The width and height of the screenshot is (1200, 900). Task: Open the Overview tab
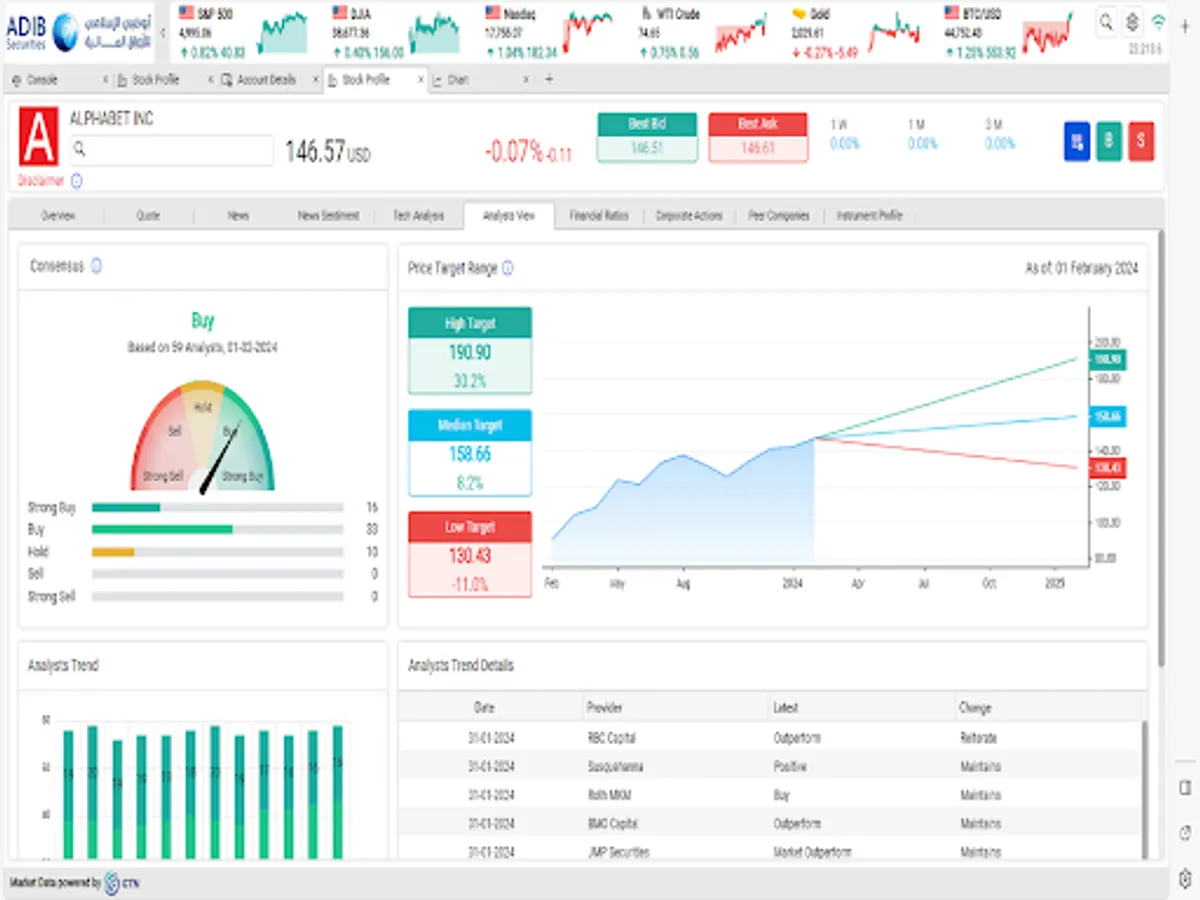pos(58,215)
